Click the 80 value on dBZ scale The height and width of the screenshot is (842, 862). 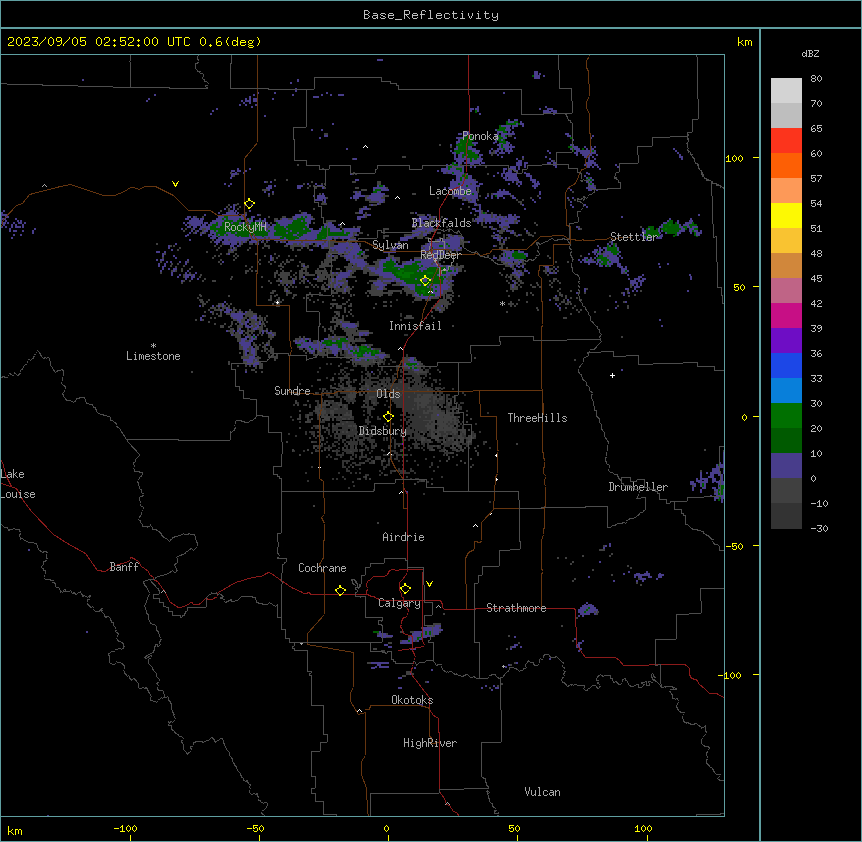click(x=816, y=79)
